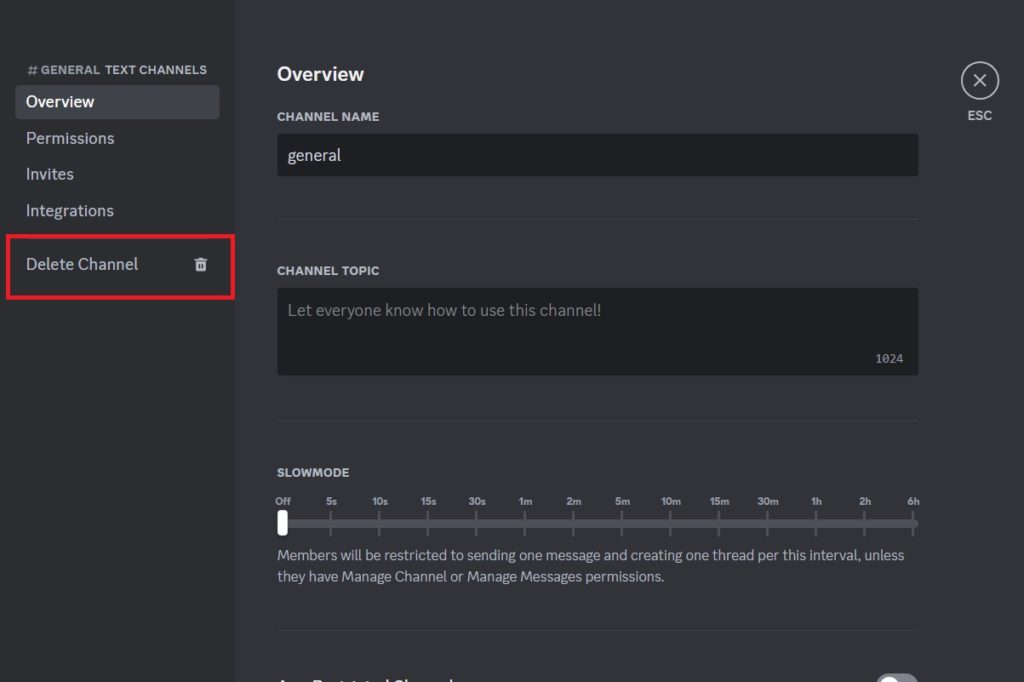Screen dimensions: 1024x682
Task: Toggle the Age-Restricted Channel switch
Action: [x=897, y=677]
